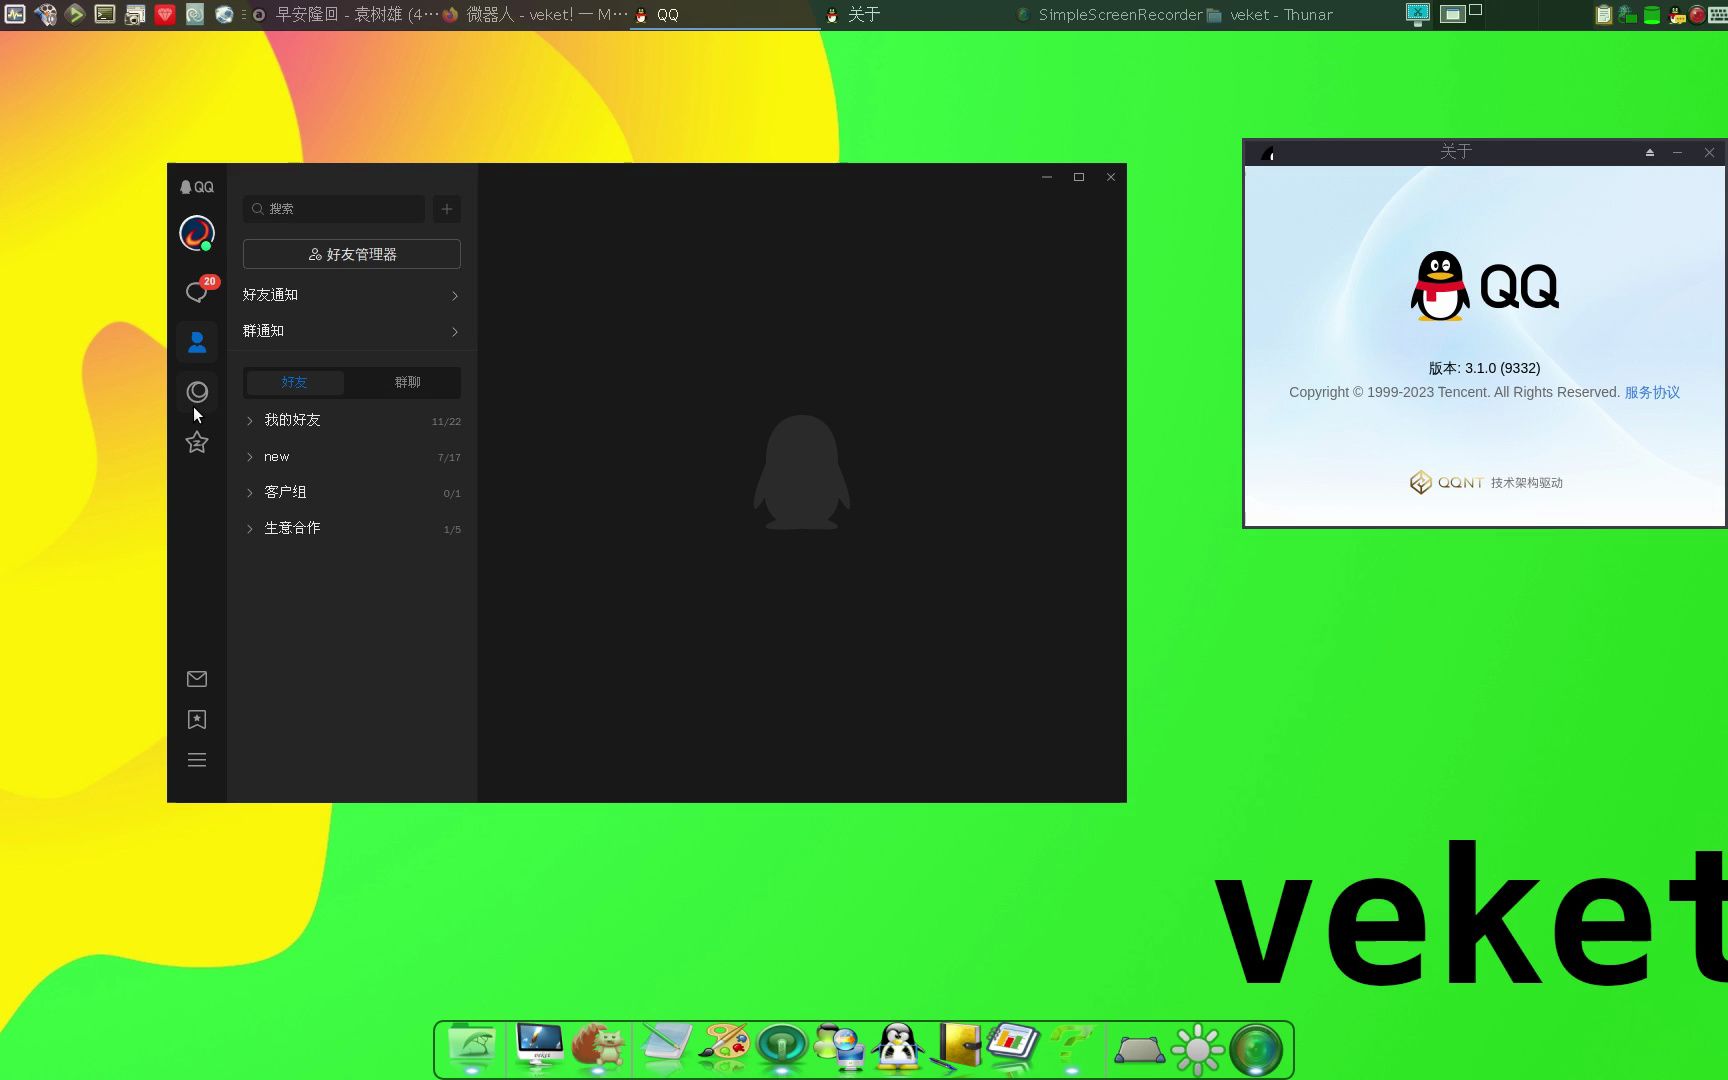Open the system monitor icon in top panel
The height and width of the screenshot is (1080, 1728).
tap(15, 14)
